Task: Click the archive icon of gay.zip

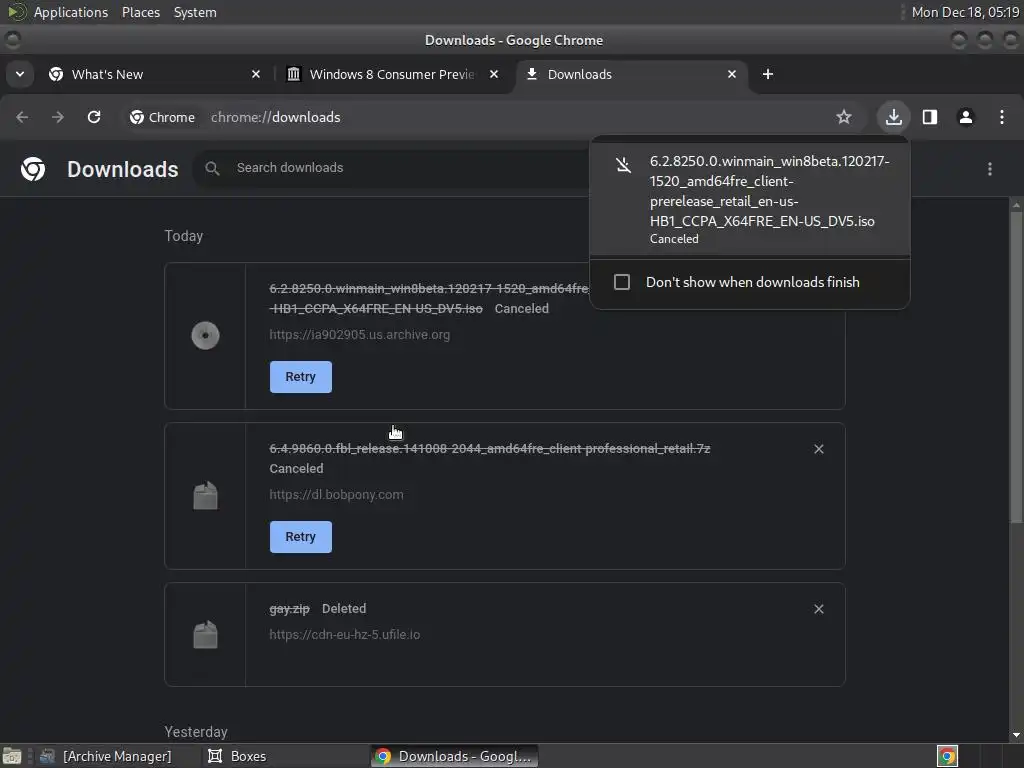Action: (x=205, y=634)
